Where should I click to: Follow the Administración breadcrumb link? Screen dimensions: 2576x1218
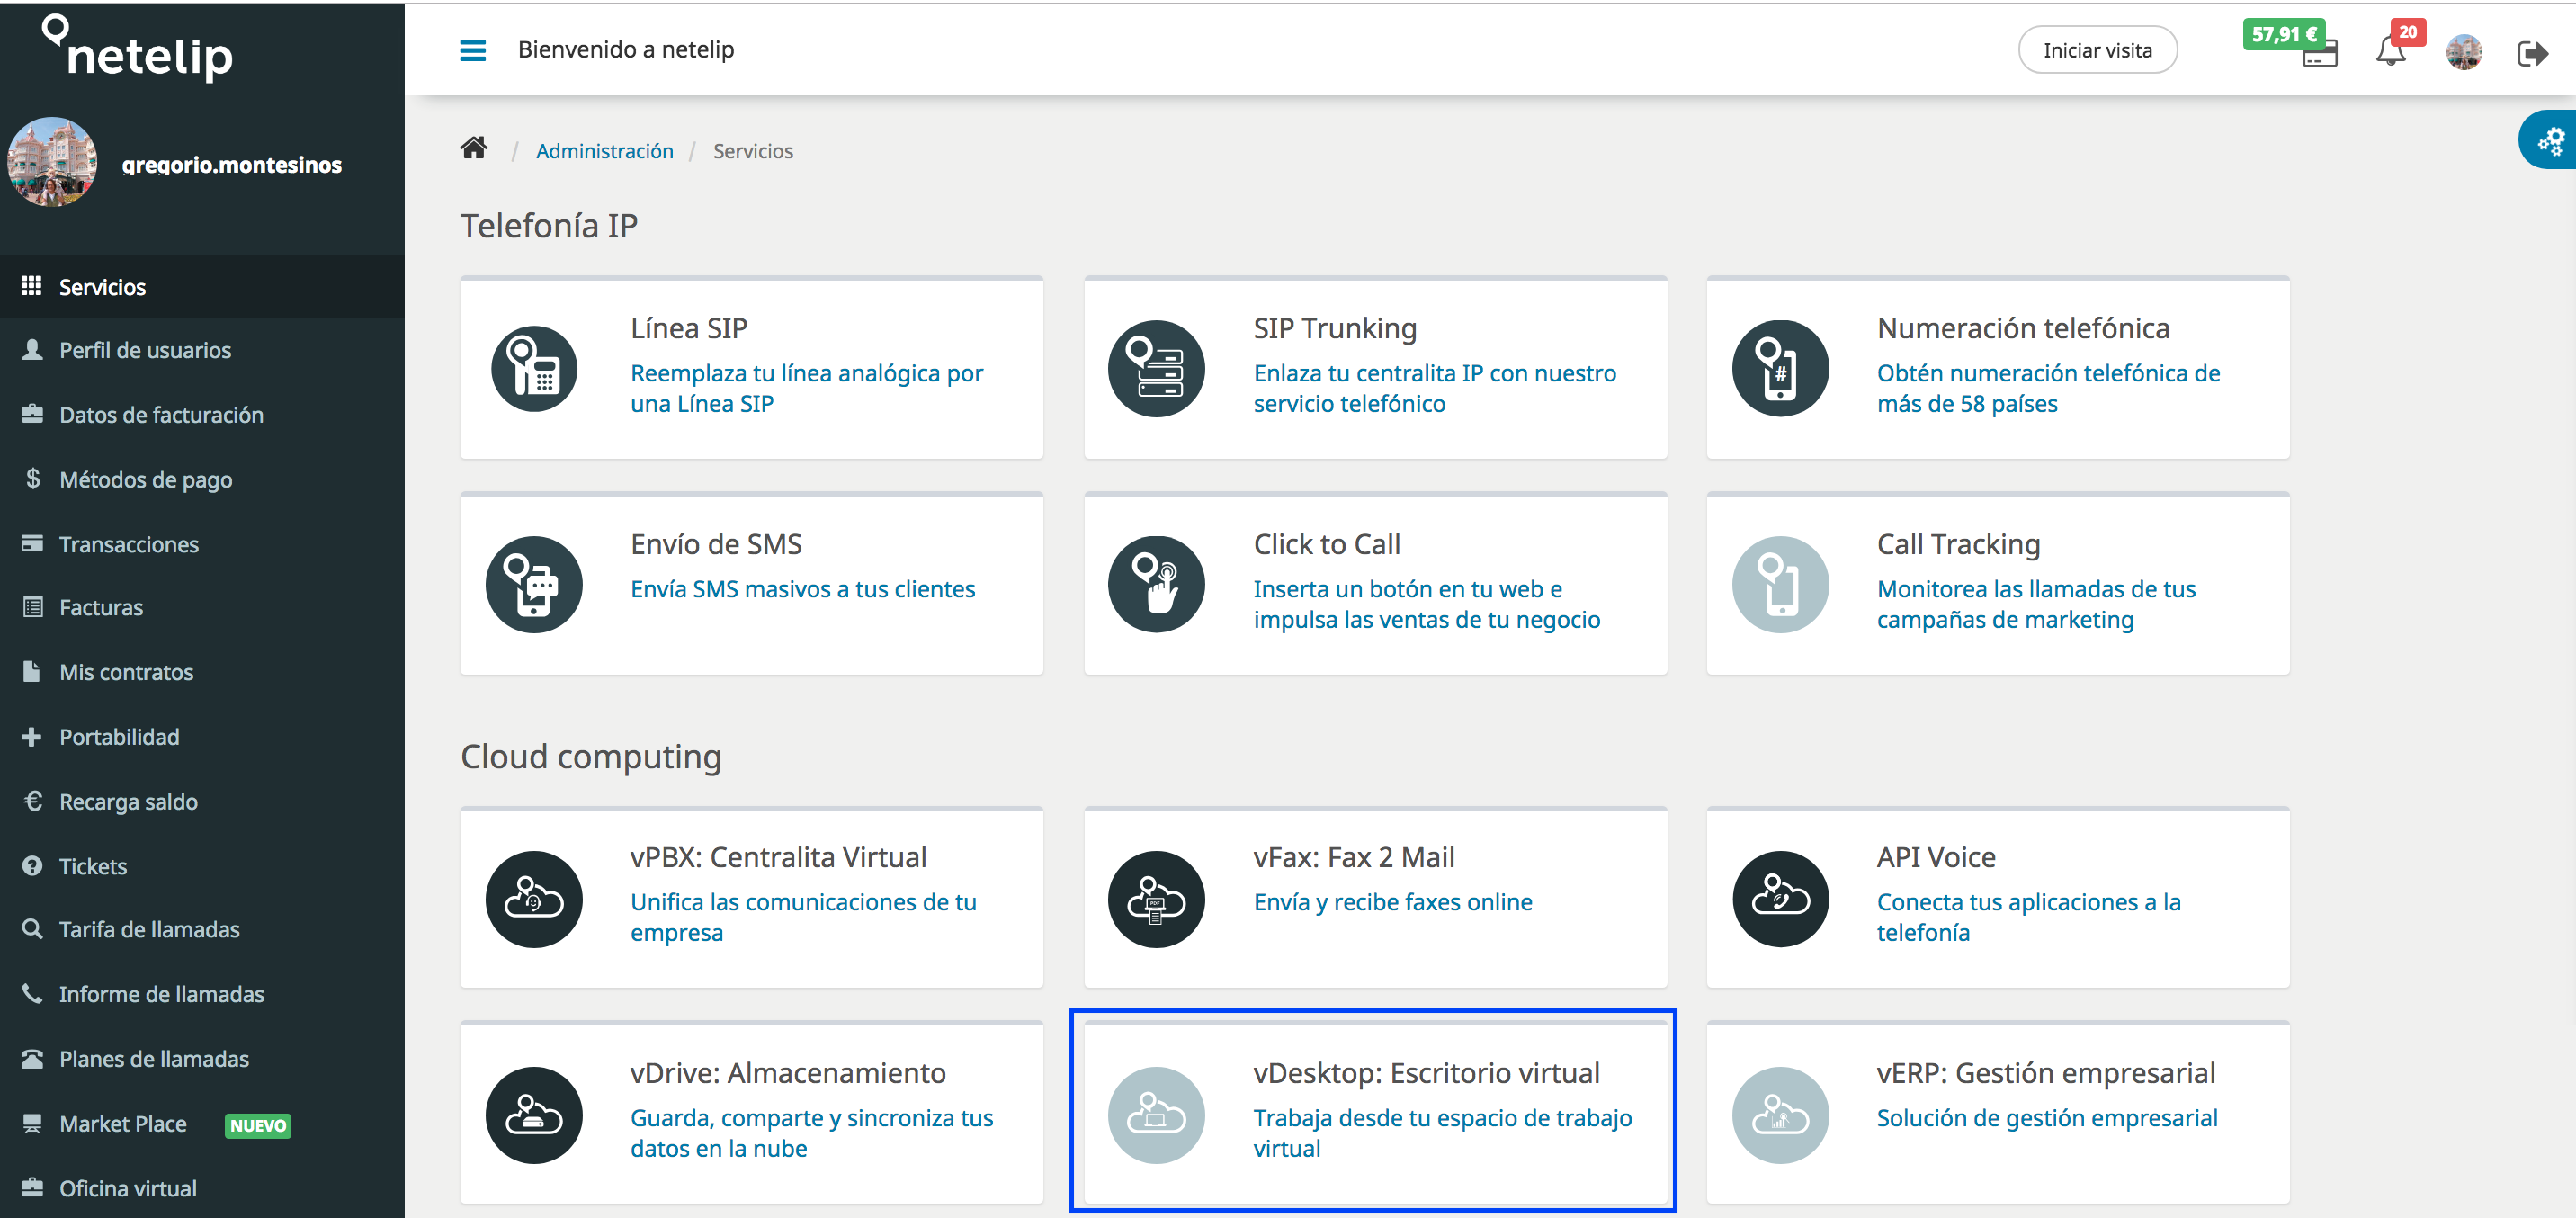pos(604,151)
